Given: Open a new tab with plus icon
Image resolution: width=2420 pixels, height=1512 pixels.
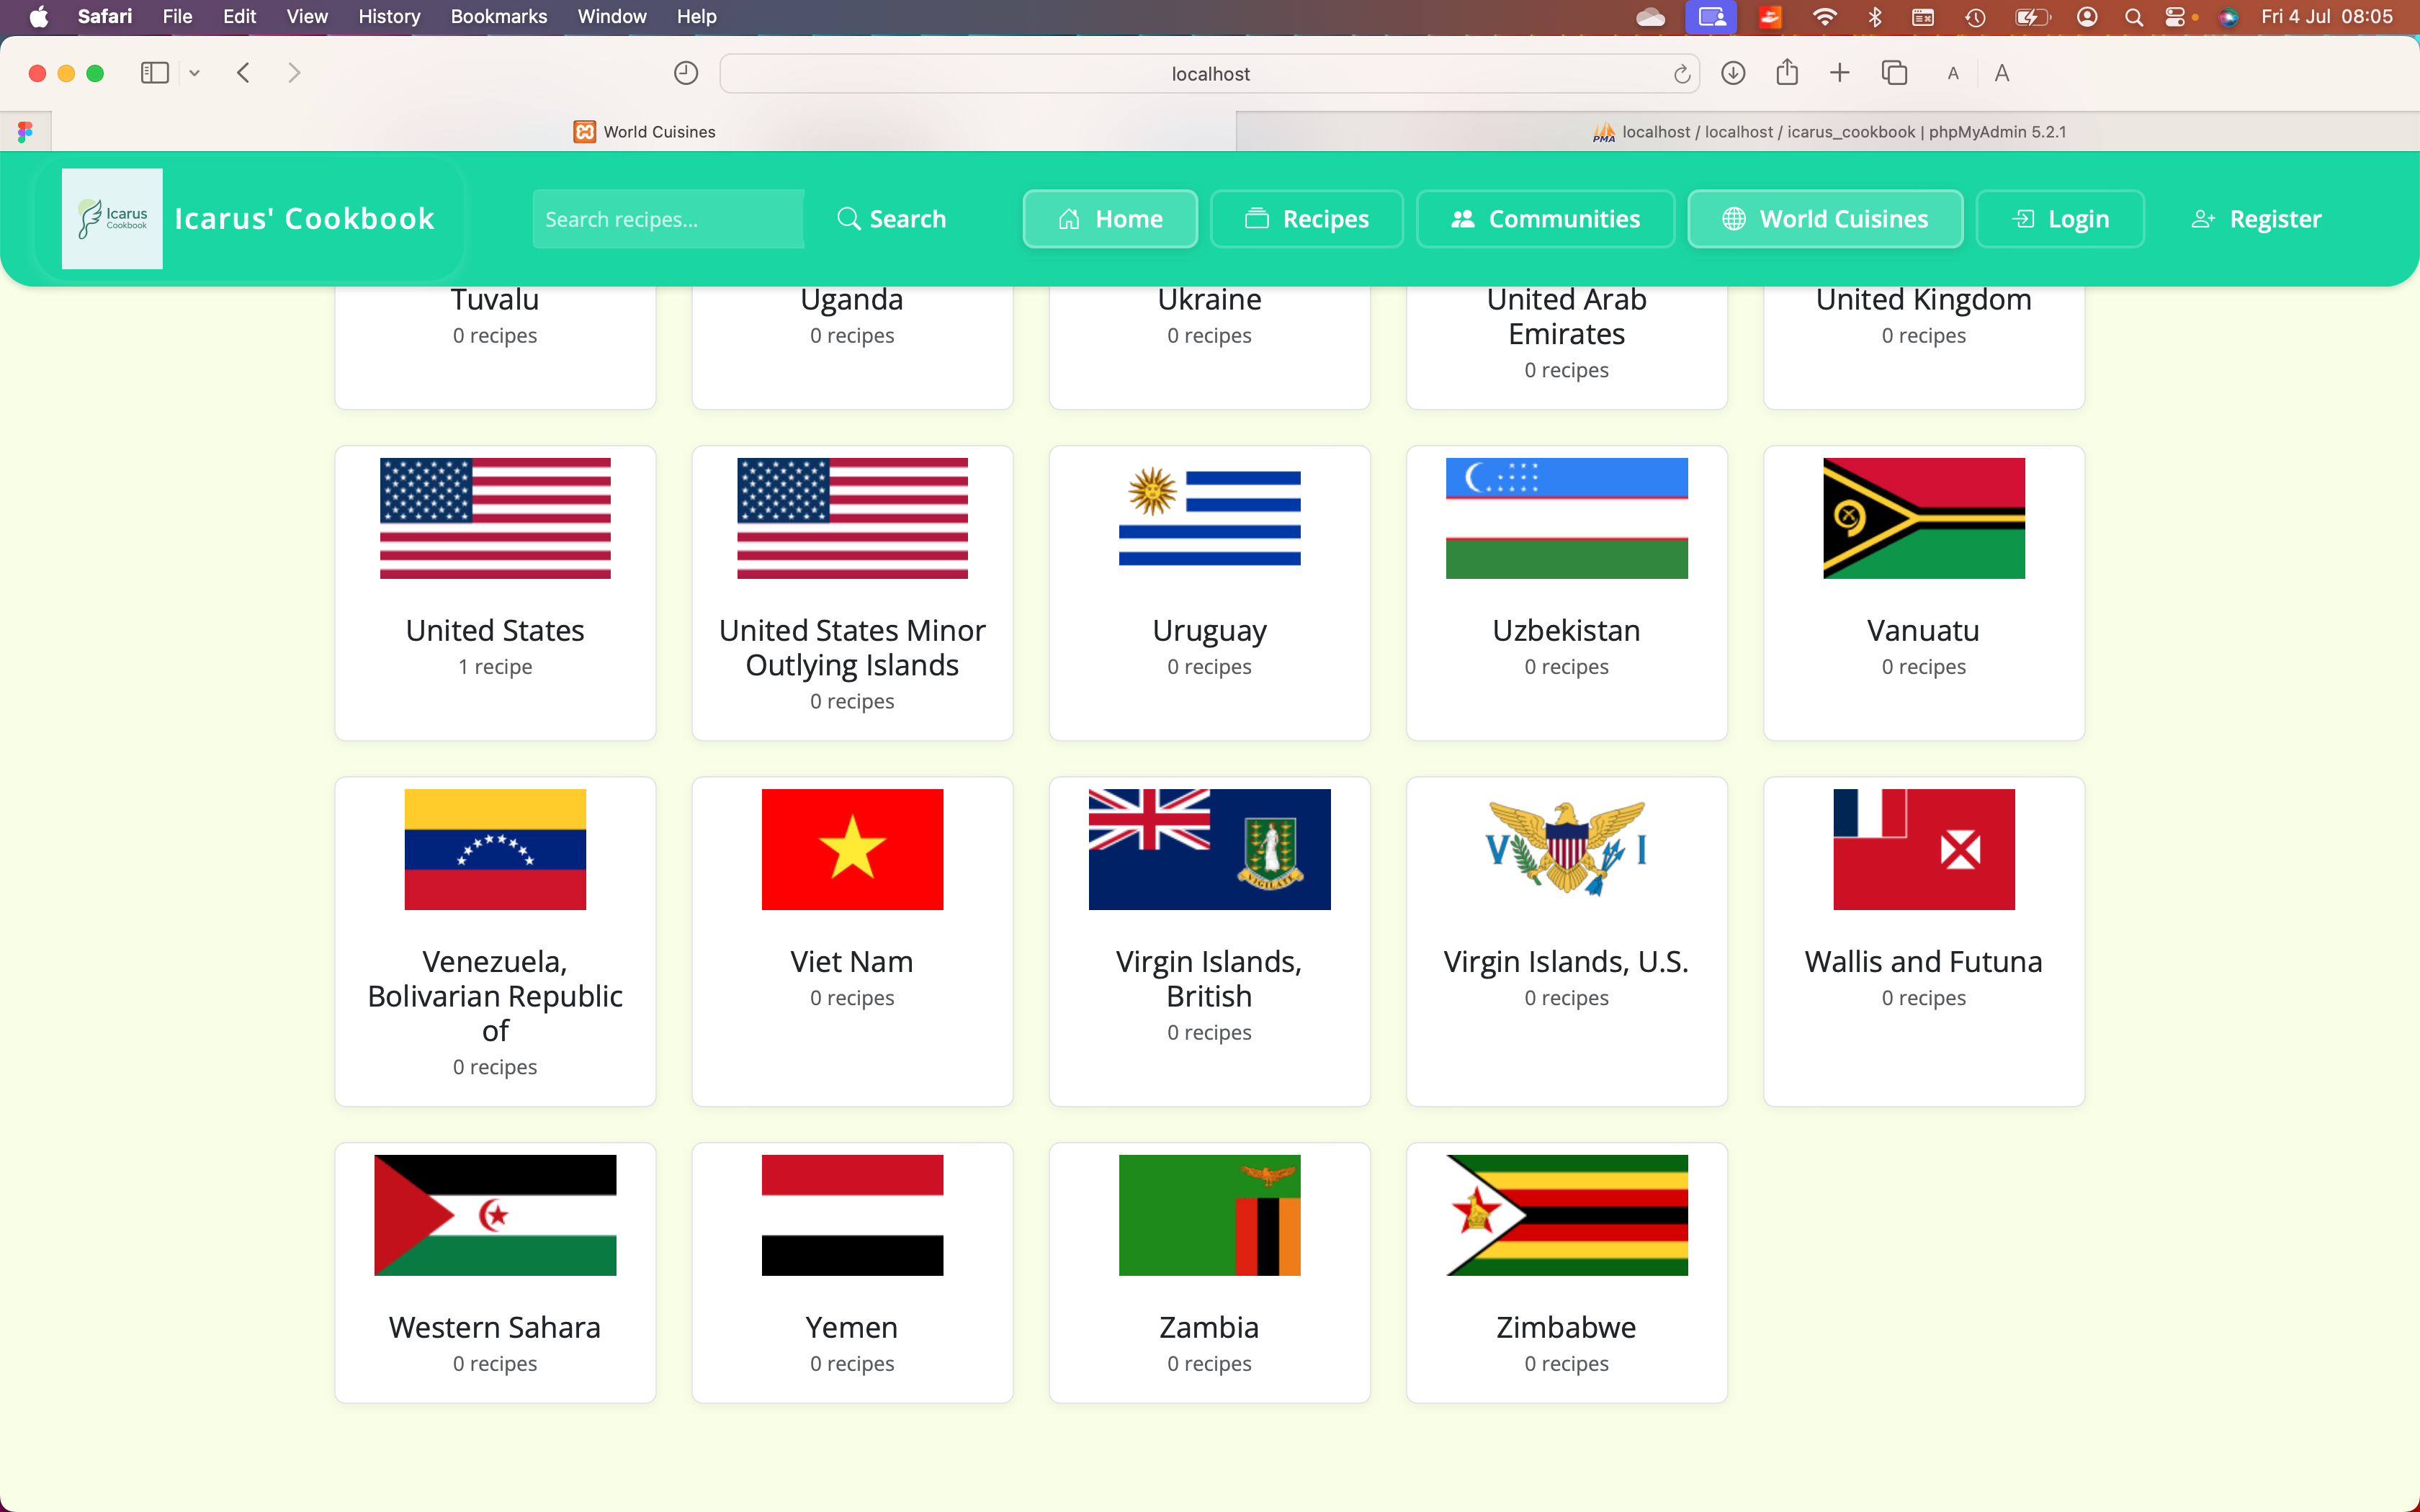Looking at the screenshot, I should pos(1839,73).
